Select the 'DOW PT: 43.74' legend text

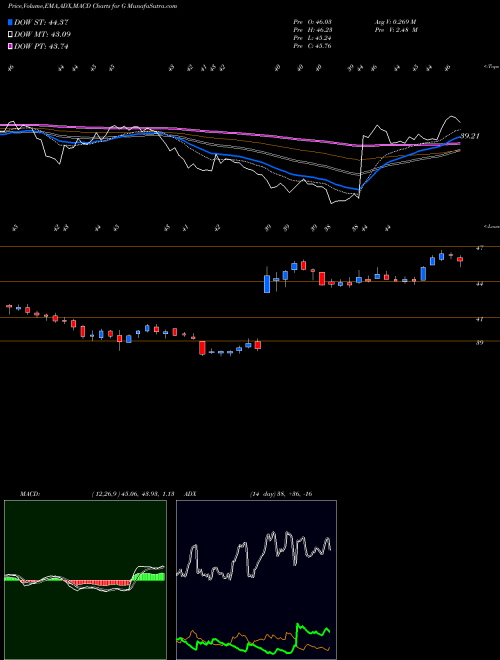pos(41,47)
